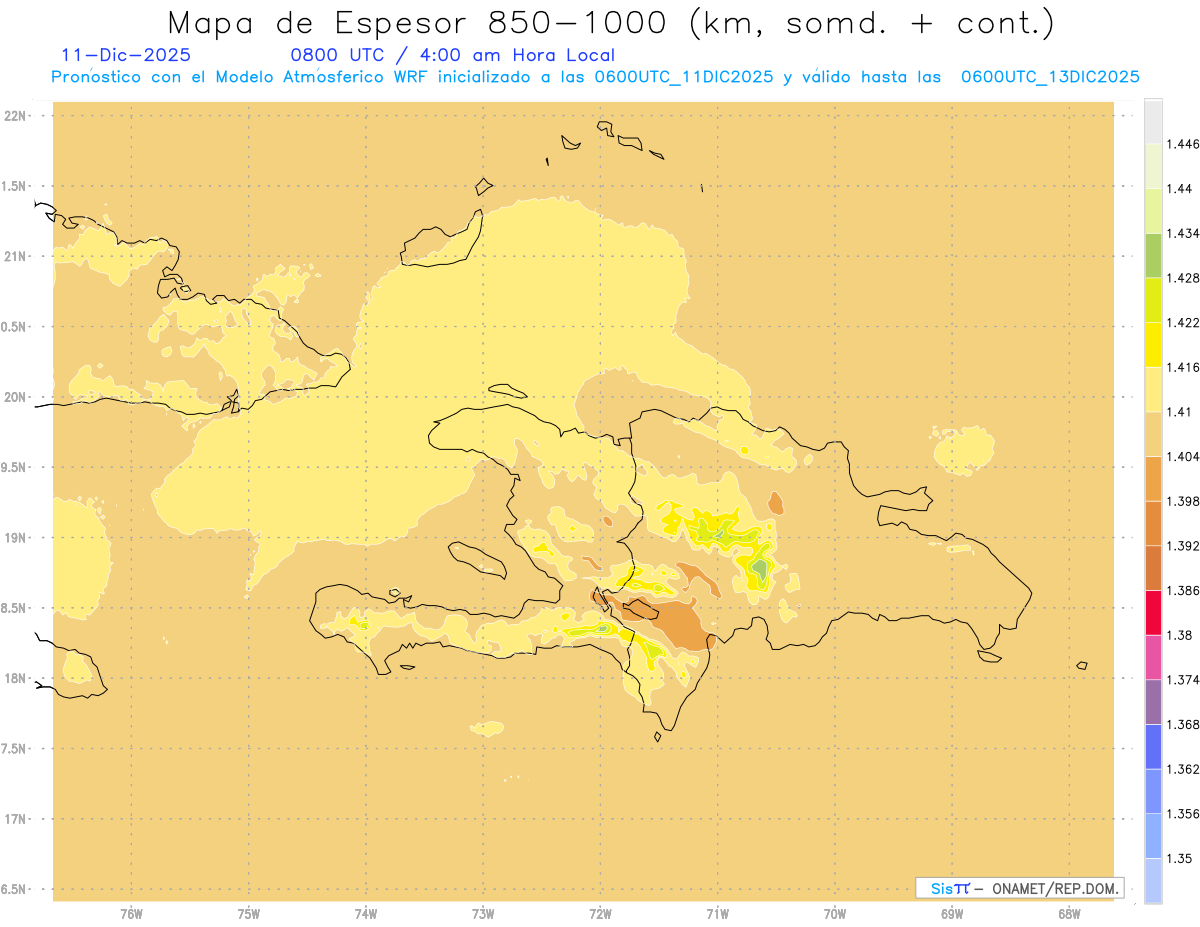Screen dimensions: 1200x927
Task: Click the '71W' longitude label
Action: [717, 913]
